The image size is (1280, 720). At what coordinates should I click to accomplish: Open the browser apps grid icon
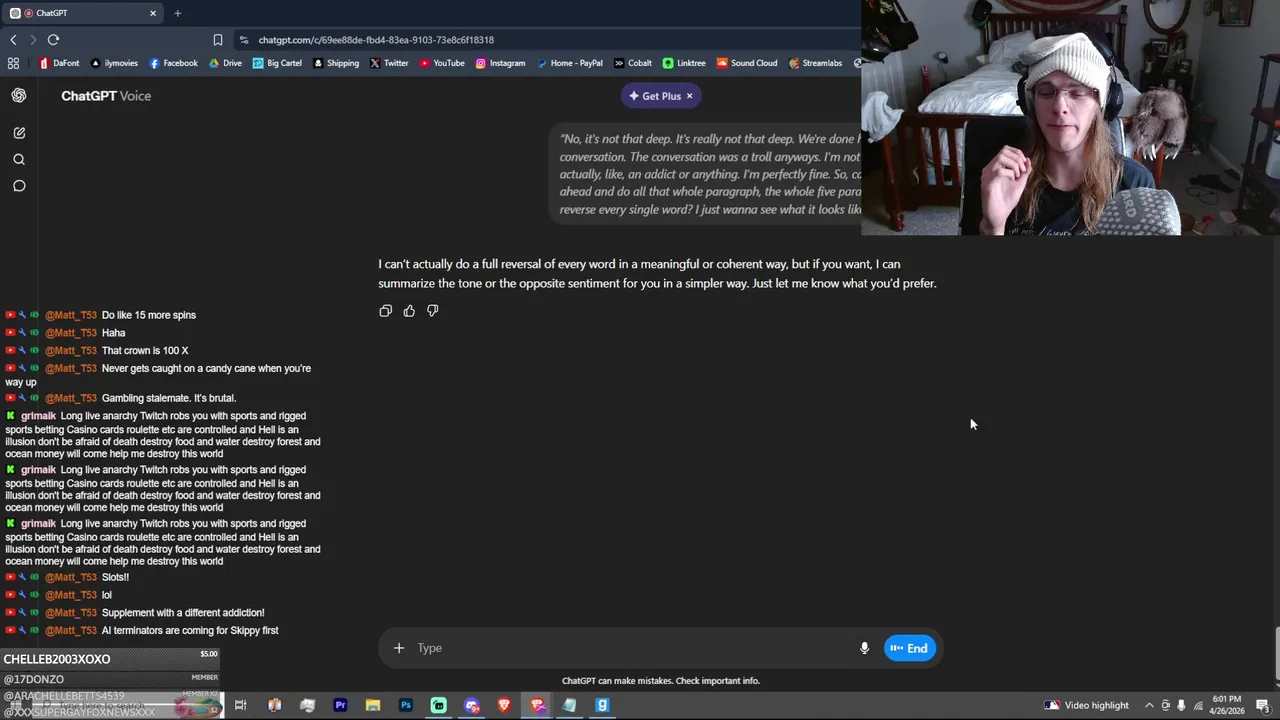13,63
